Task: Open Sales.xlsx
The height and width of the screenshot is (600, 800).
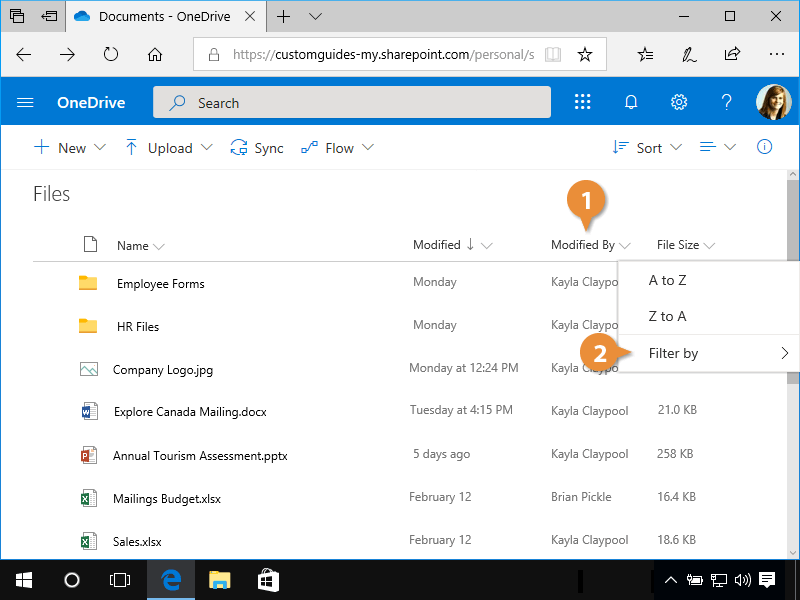Action: [x=137, y=541]
